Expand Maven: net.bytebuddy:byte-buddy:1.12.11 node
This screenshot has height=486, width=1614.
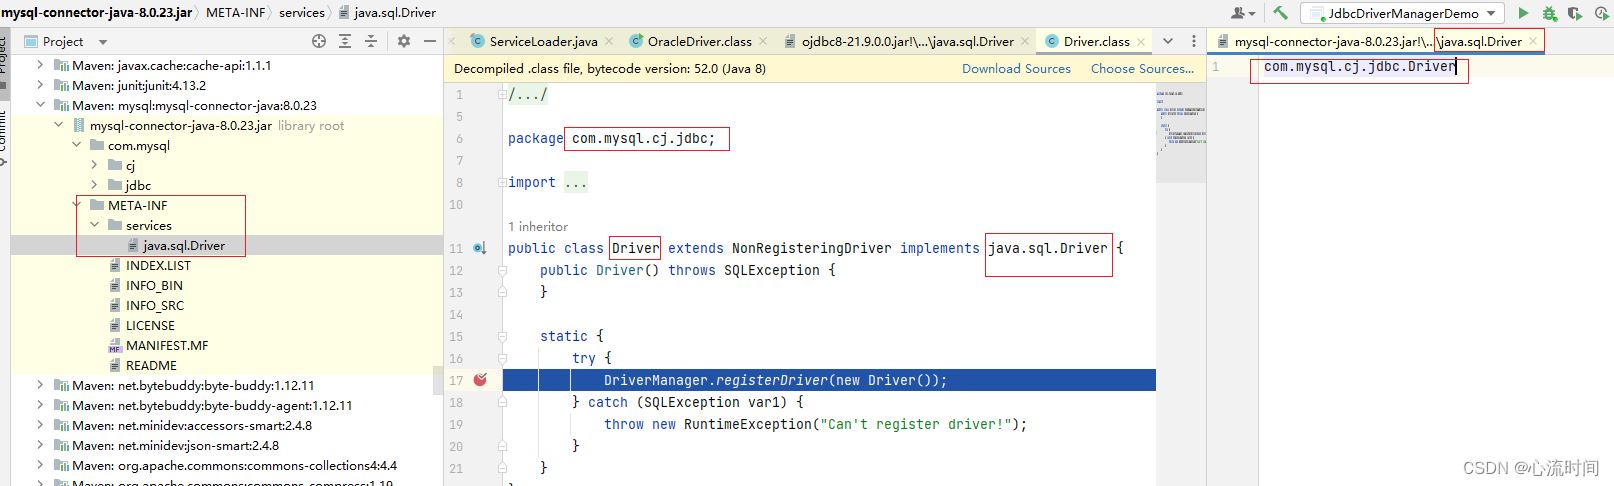40,385
